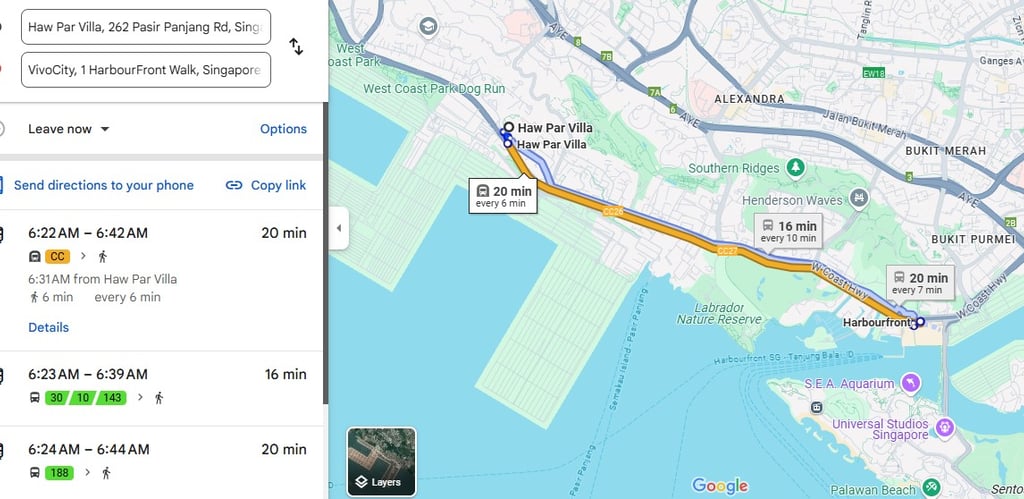Image resolution: width=1024 pixels, height=499 pixels.
Task: Click the Universal Studios Singapore marker
Action: (x=944, y=428)
